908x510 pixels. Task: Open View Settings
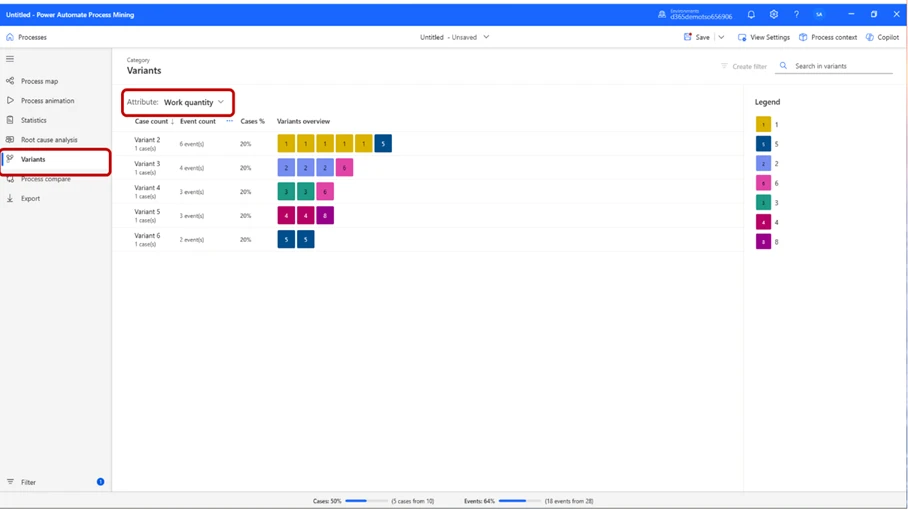(763, 37)
